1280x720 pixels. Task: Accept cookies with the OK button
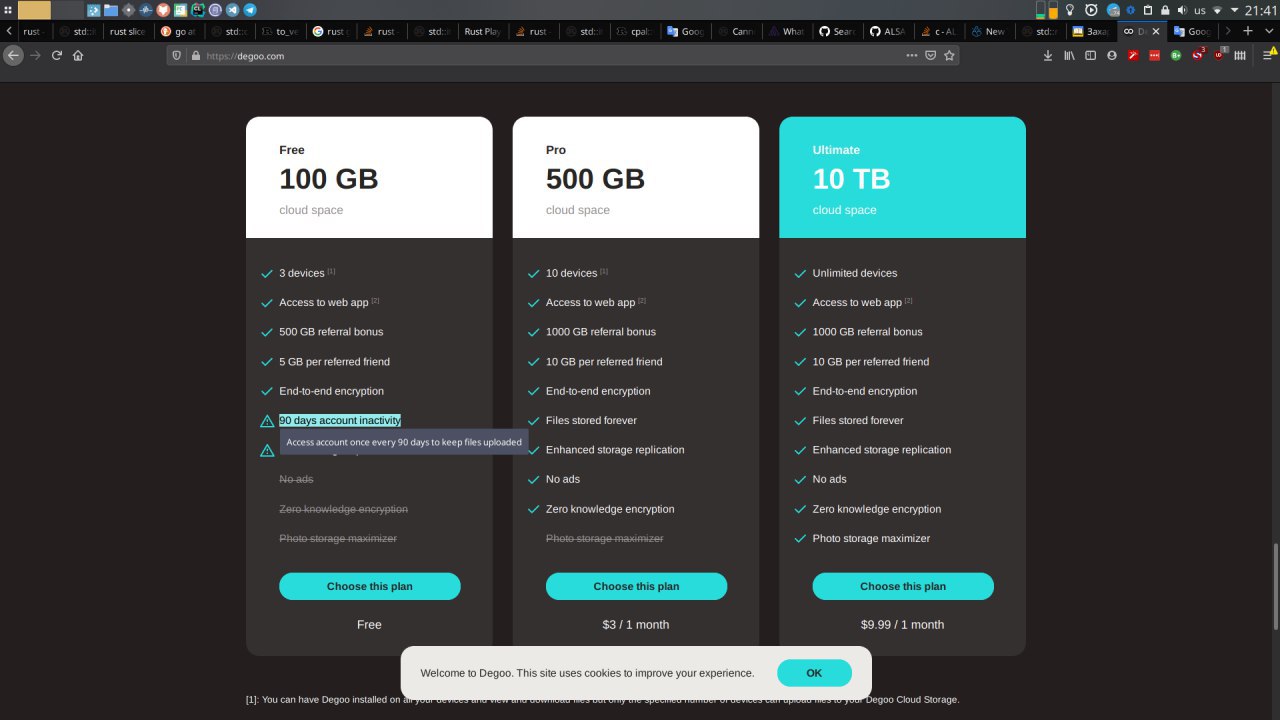(814, 673)
